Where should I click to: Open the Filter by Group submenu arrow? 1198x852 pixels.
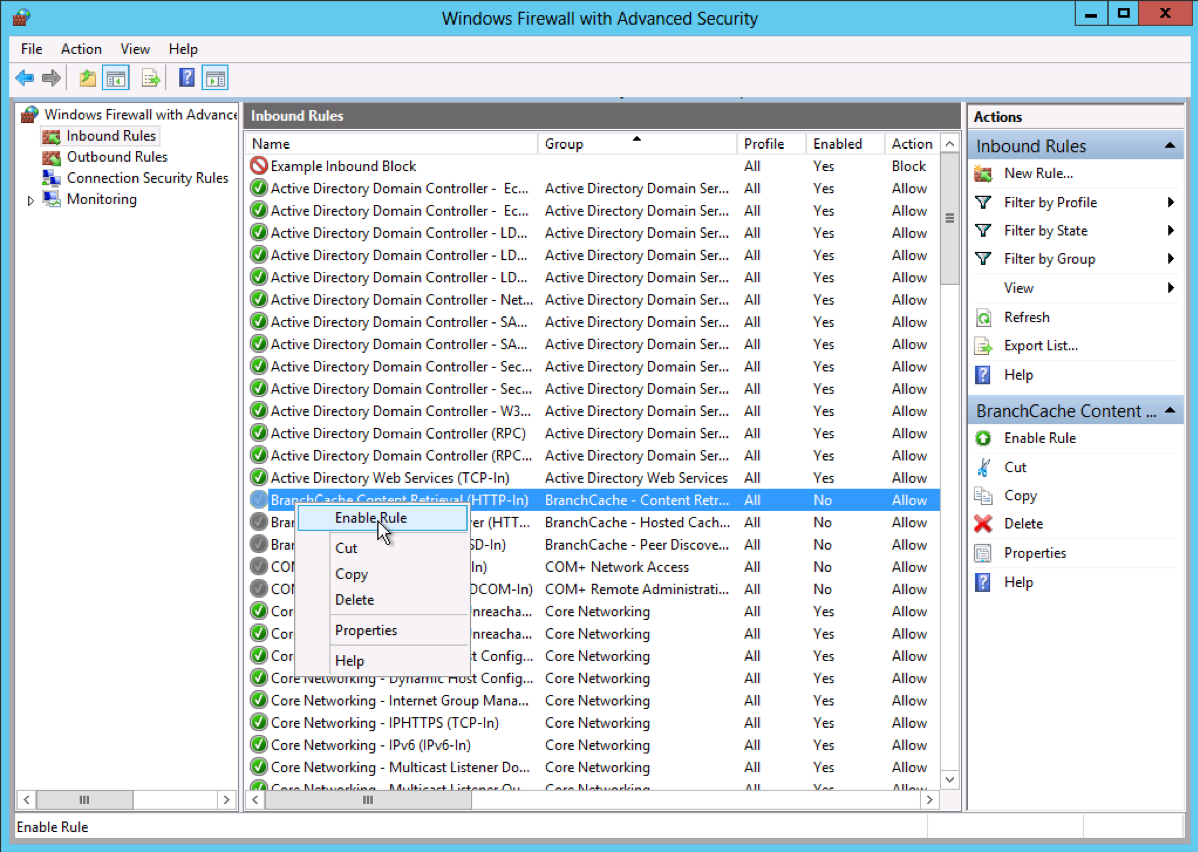pyautogui.click(x=1170, y=259)
